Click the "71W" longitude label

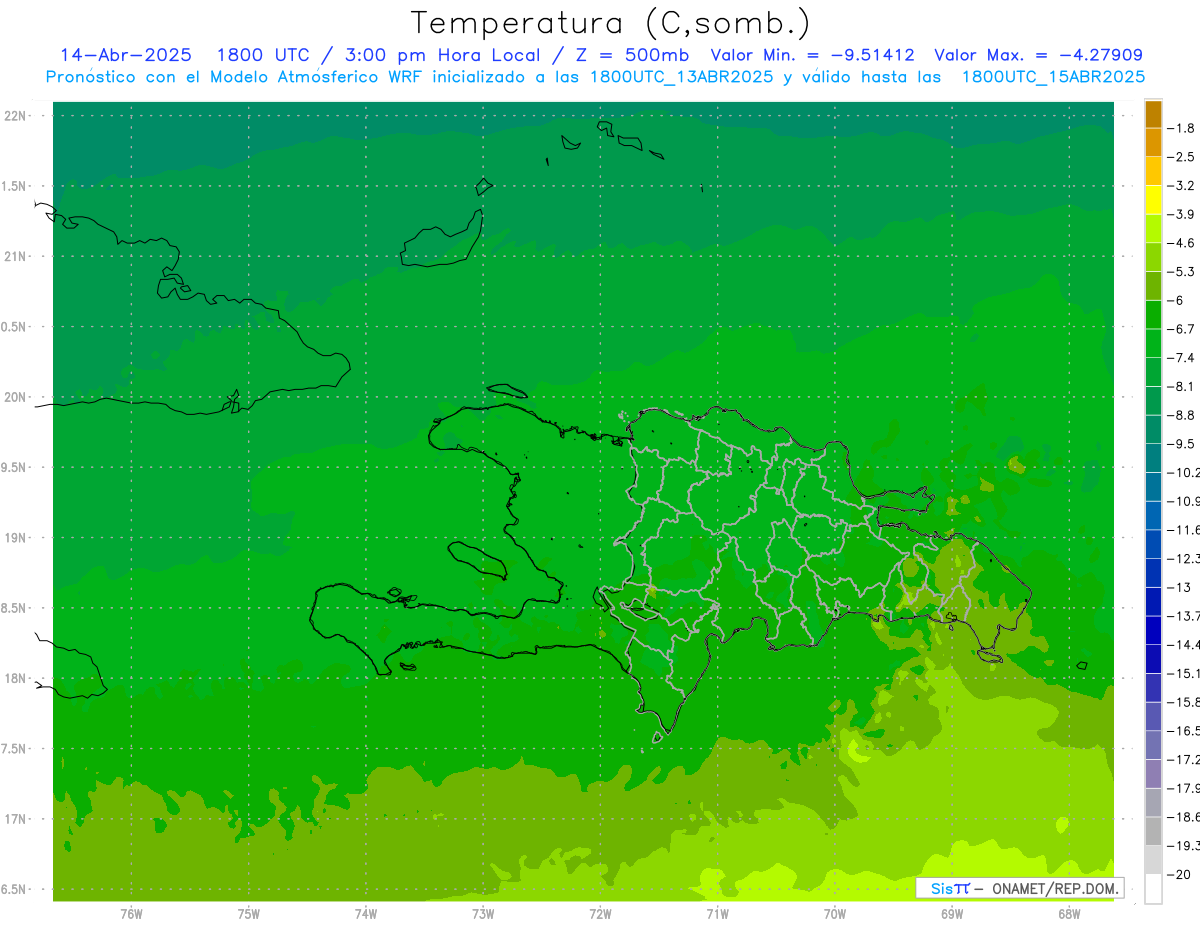(717, 914)
